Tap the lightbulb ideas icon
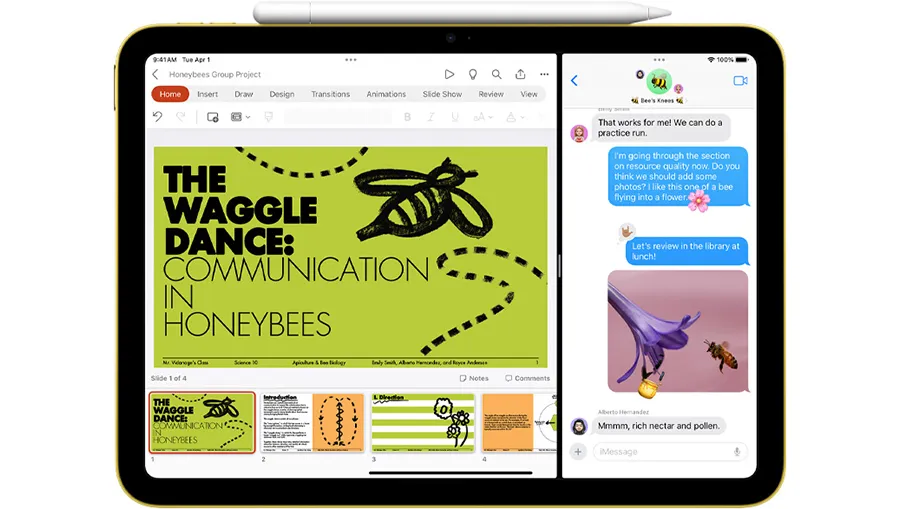Screen dimensions: 900x509 (472, 74)
